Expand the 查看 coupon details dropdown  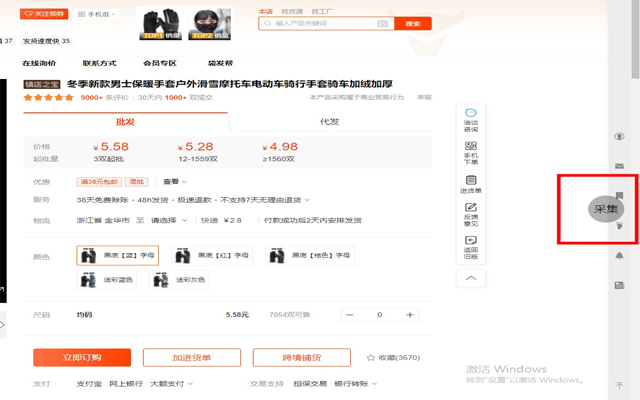point(175,182)
